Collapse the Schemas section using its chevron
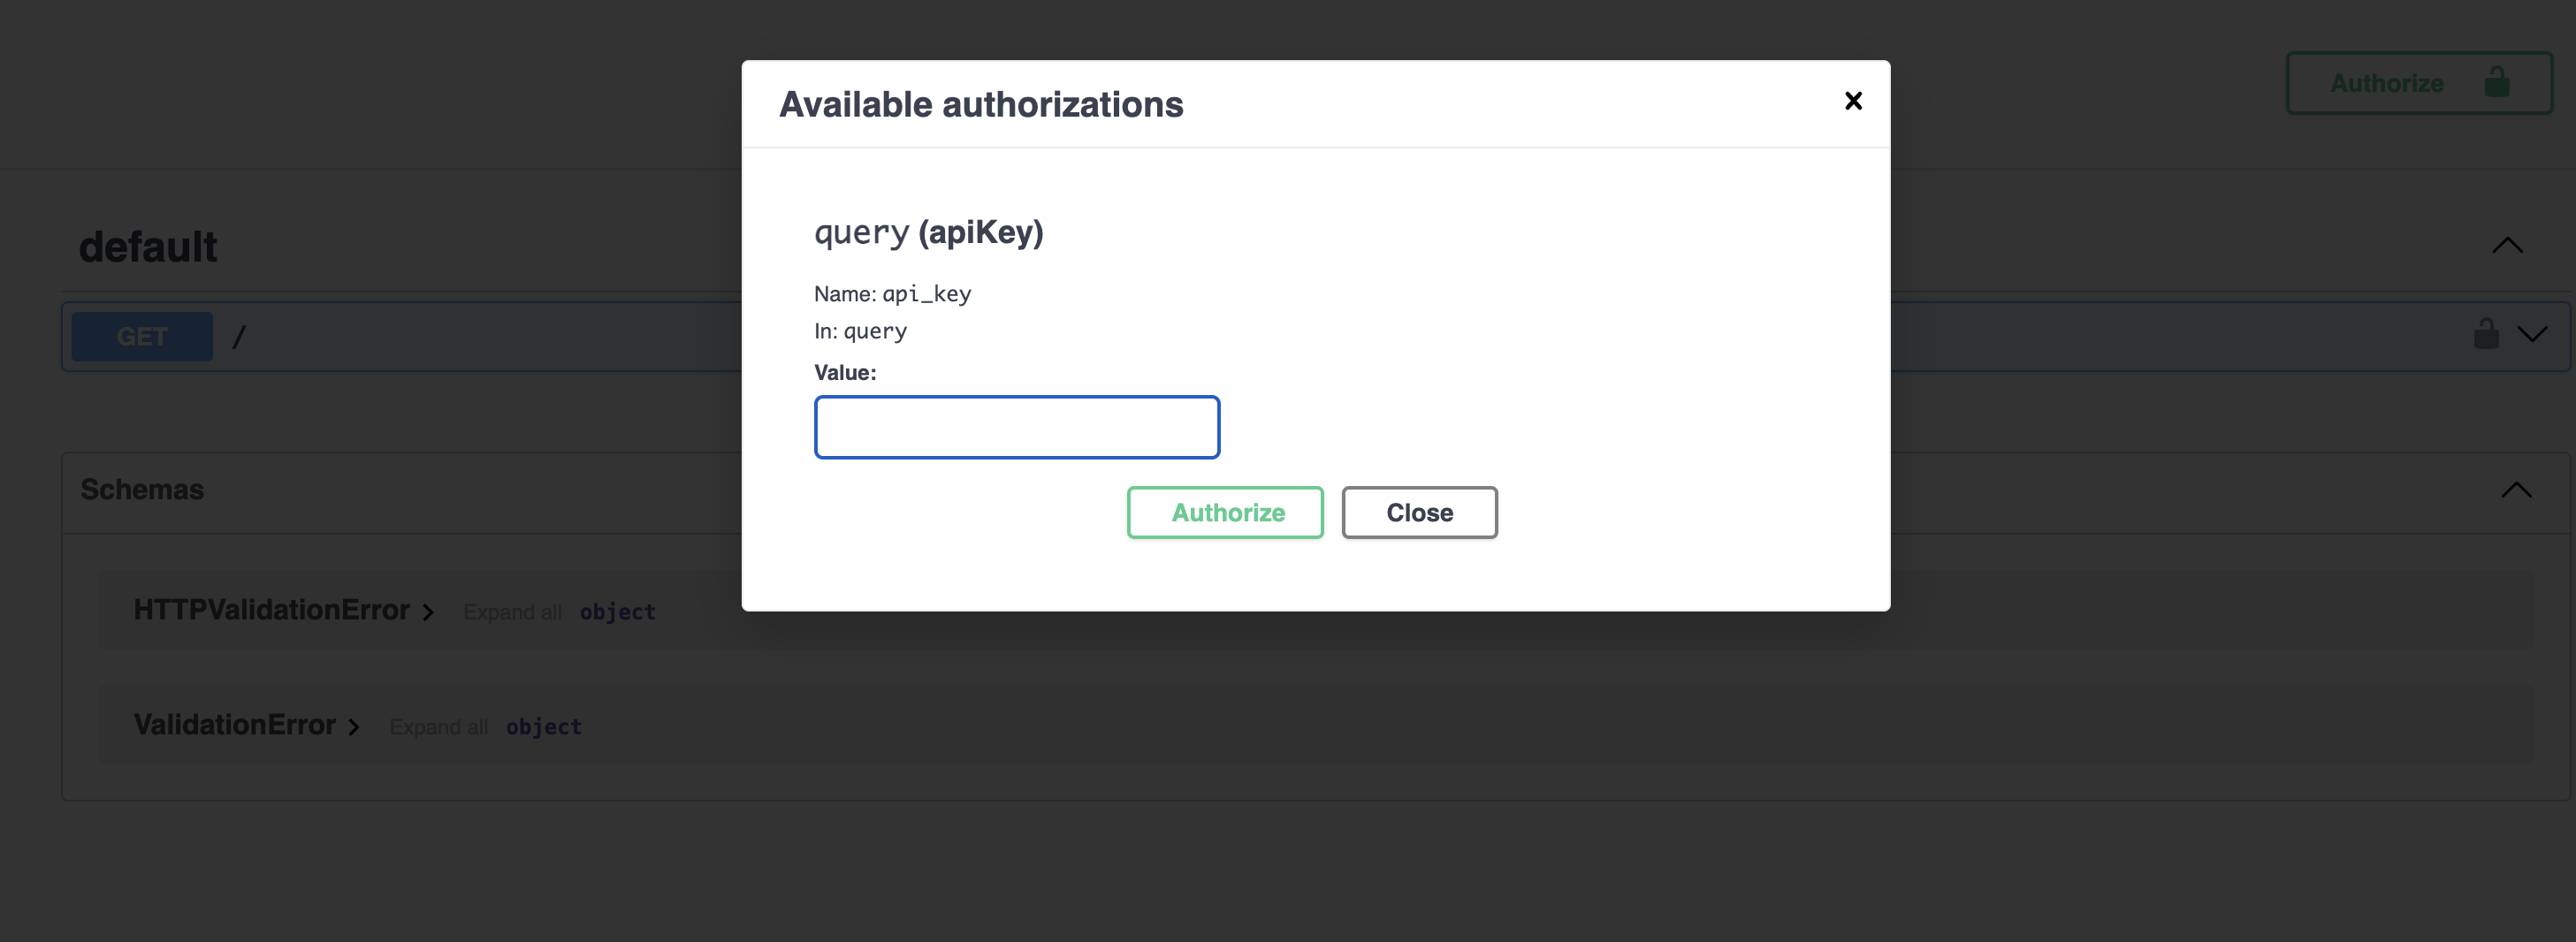Image resolution: width=2576 pixels, height=942 pixels. [x=2516, y=490]
